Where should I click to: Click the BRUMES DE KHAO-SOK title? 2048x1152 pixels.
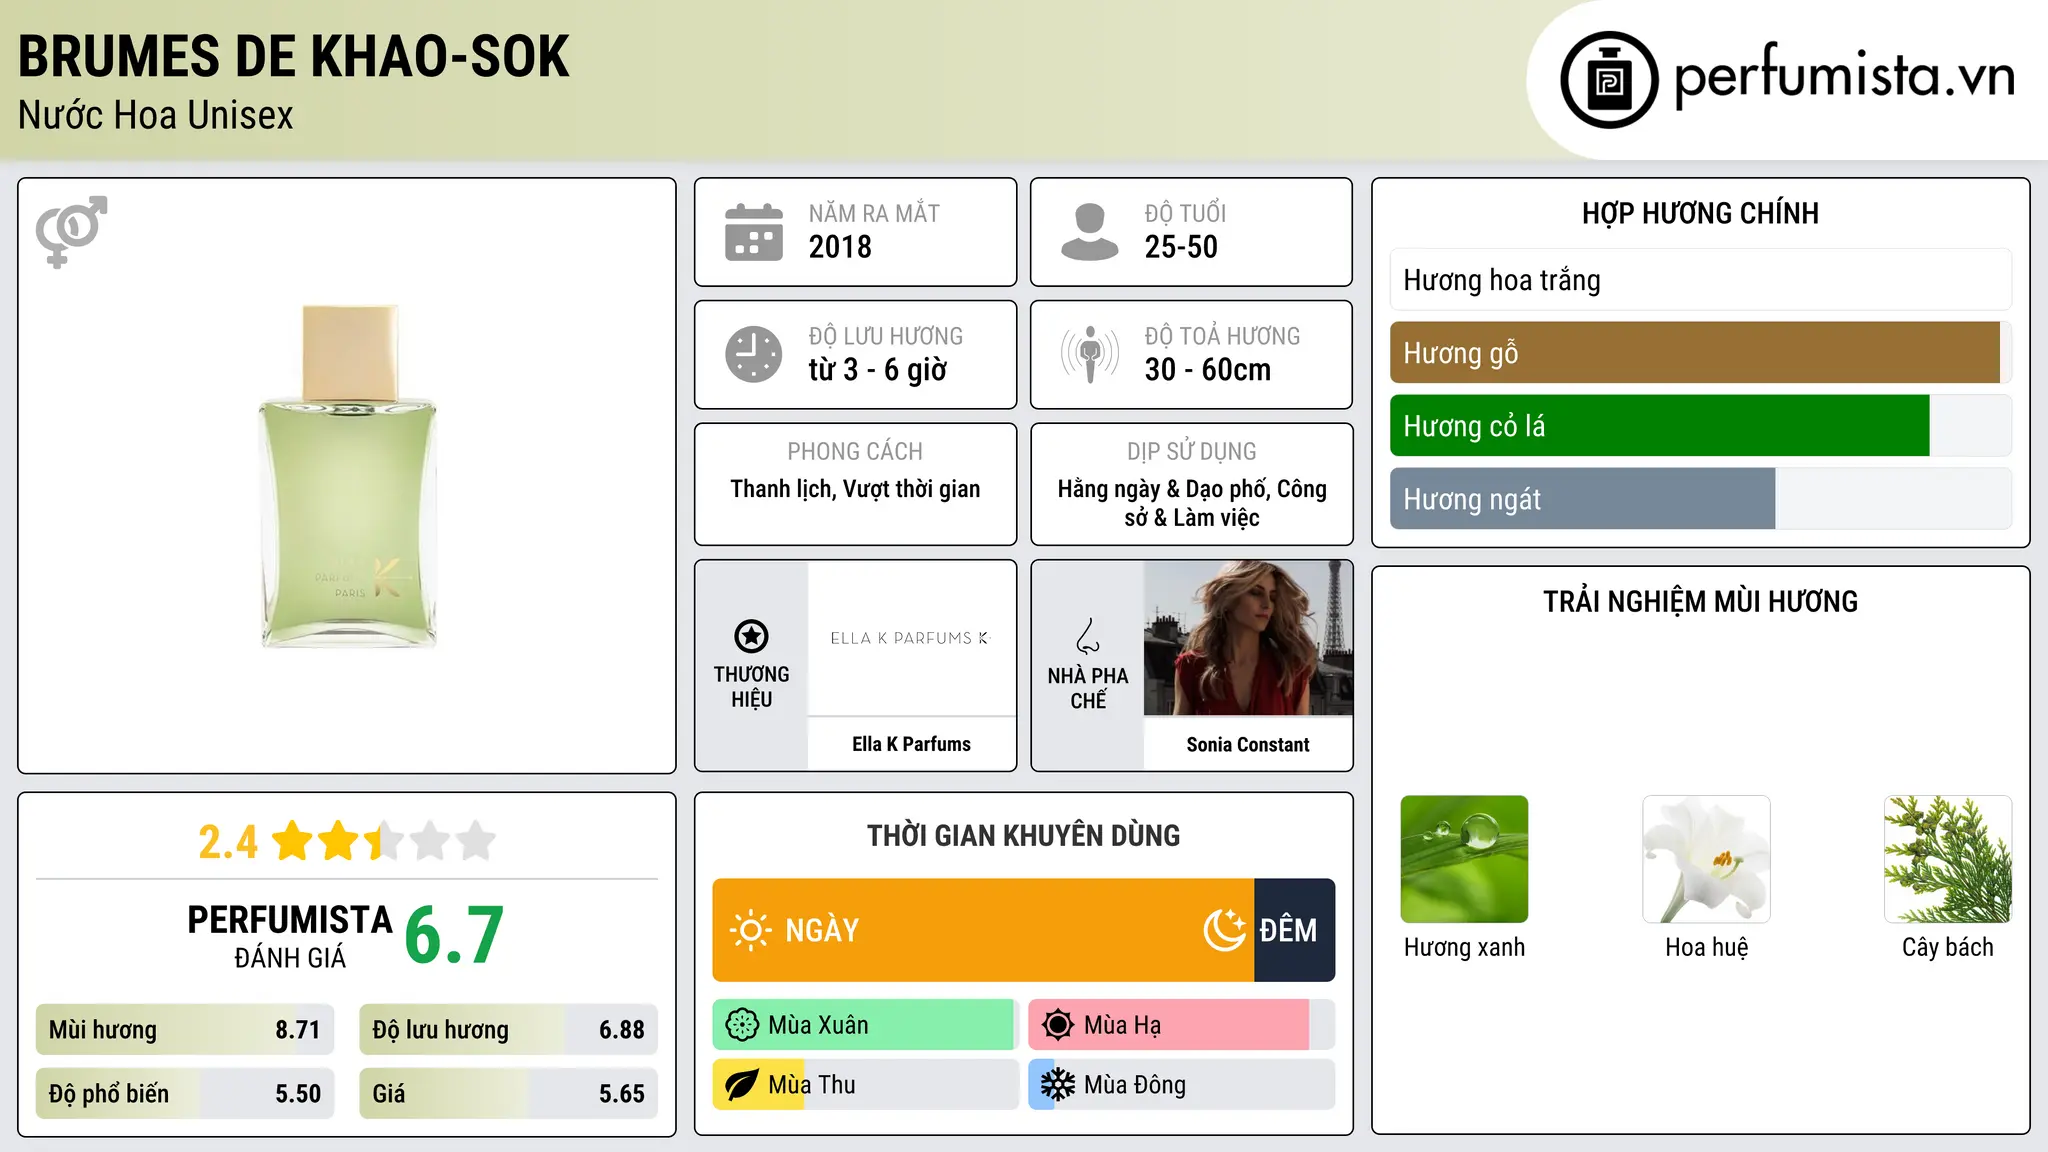294,56
